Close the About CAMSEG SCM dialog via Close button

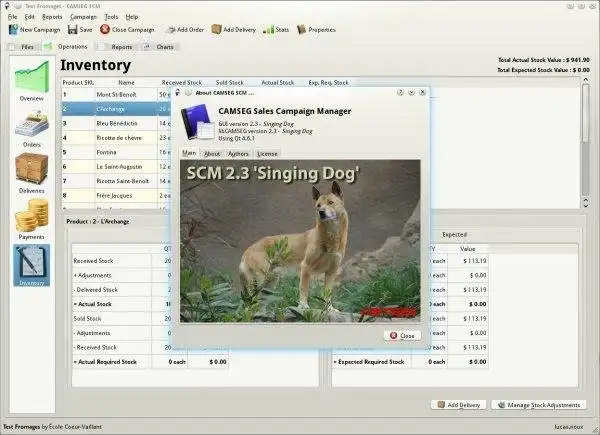(402, 336)
